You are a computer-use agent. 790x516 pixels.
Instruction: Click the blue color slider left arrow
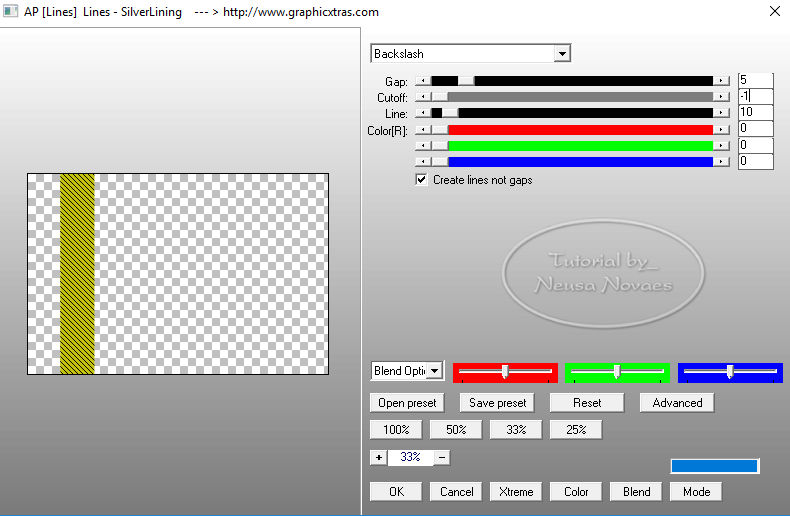[423, 161]
